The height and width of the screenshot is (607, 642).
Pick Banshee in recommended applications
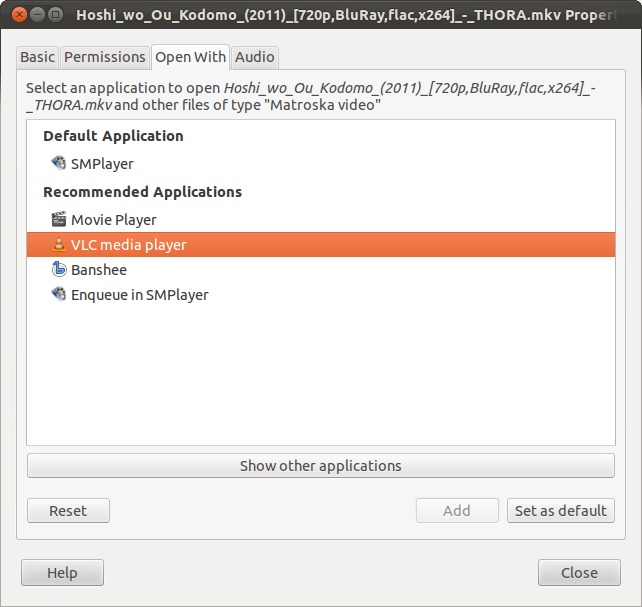pos(321,269)
